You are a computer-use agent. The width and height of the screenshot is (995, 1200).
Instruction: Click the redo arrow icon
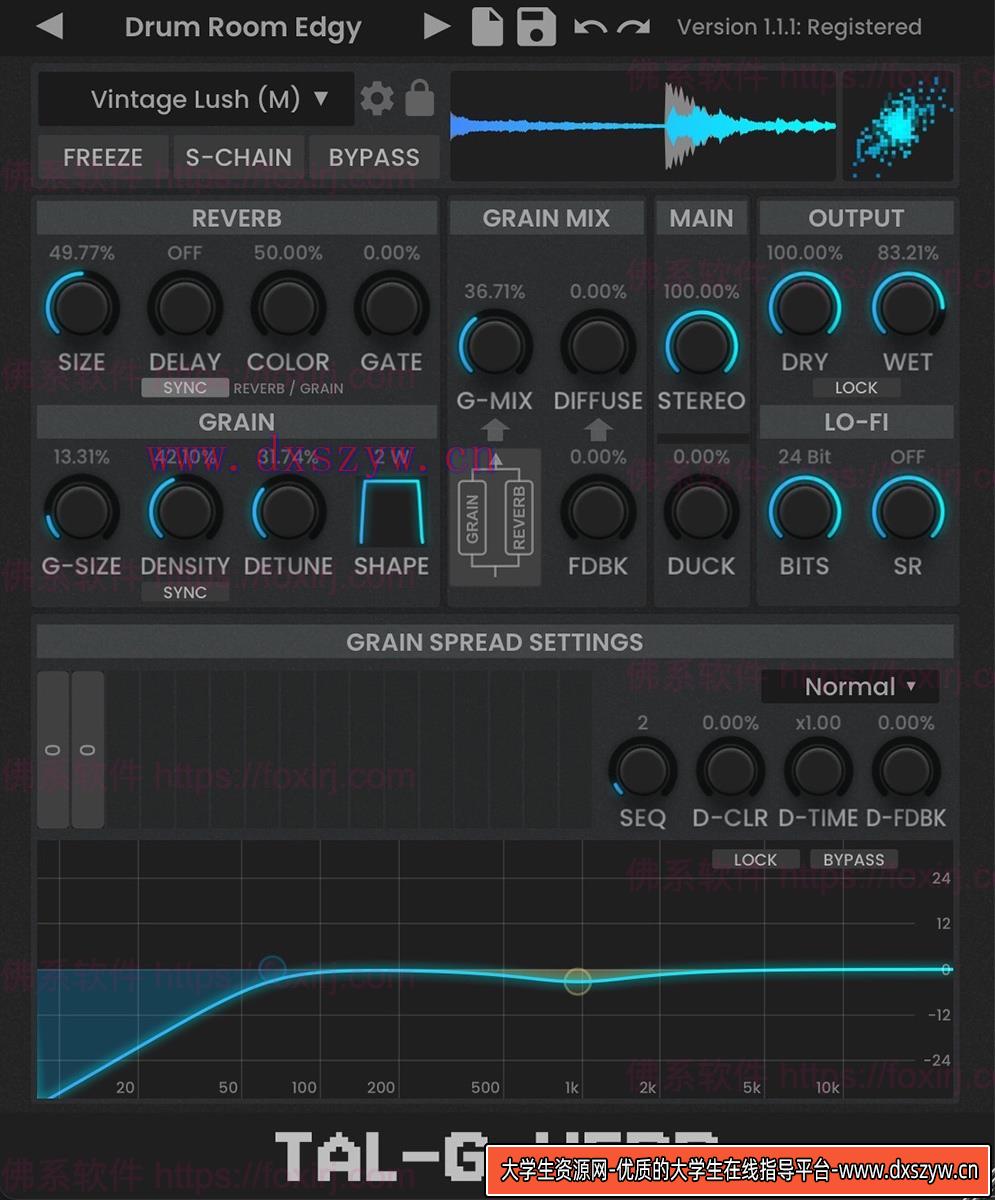(x=633, y=27)
